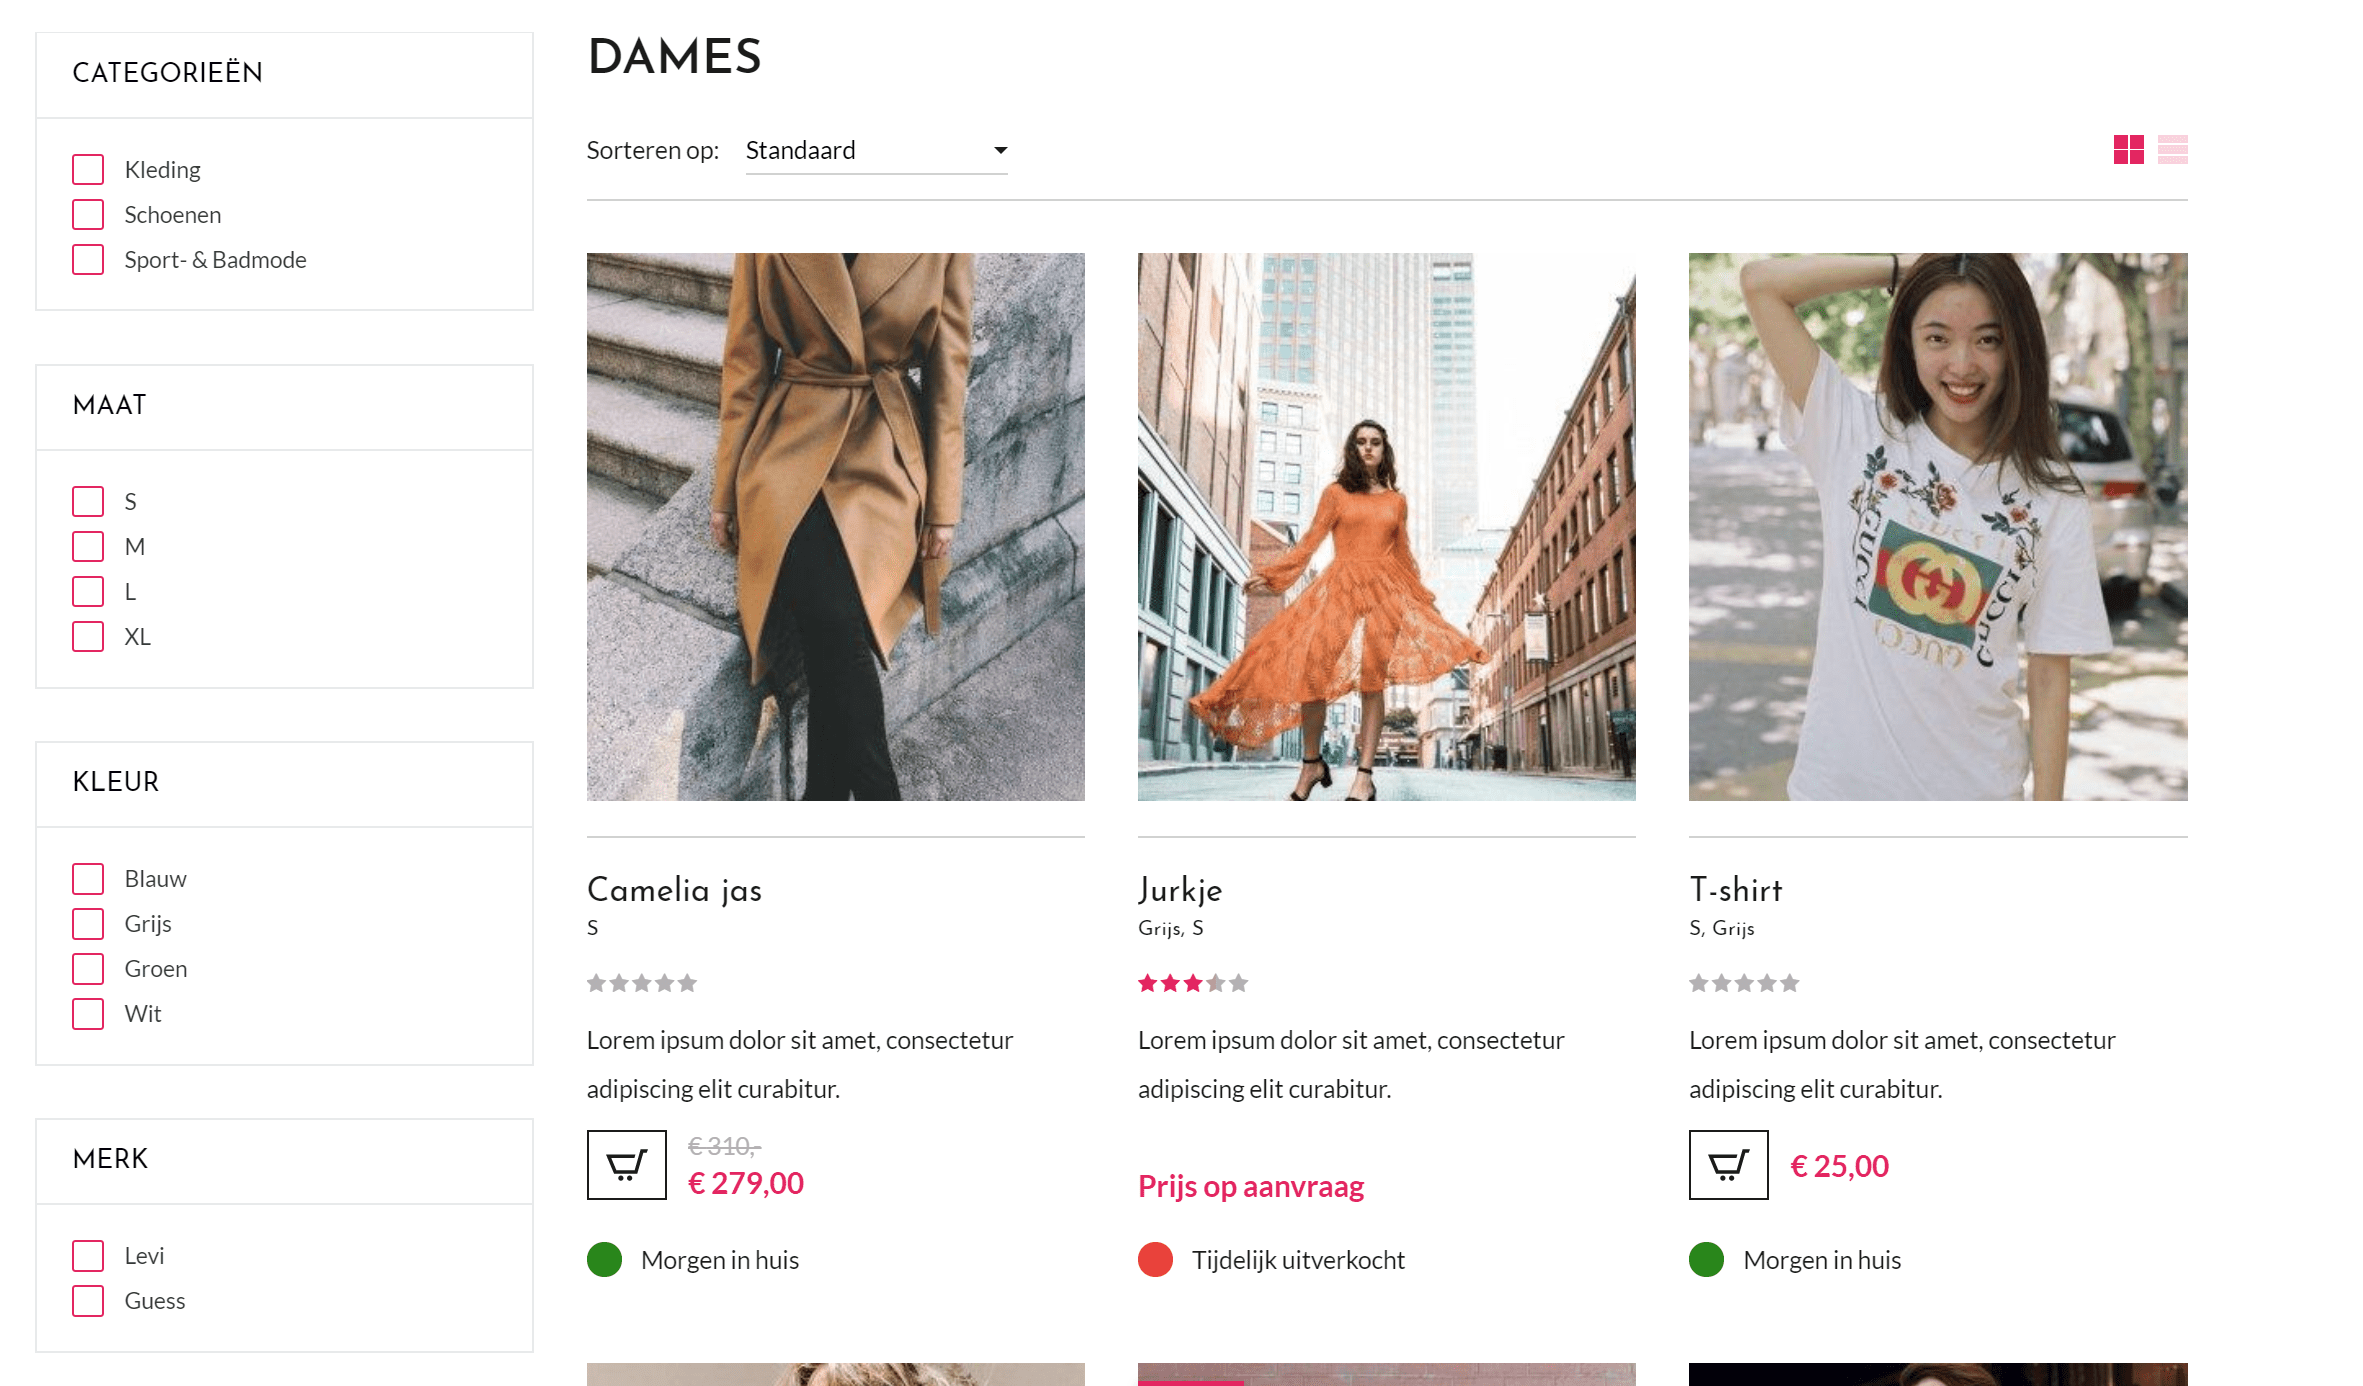Open the Camelia coat product photo

tap(835, 527)
